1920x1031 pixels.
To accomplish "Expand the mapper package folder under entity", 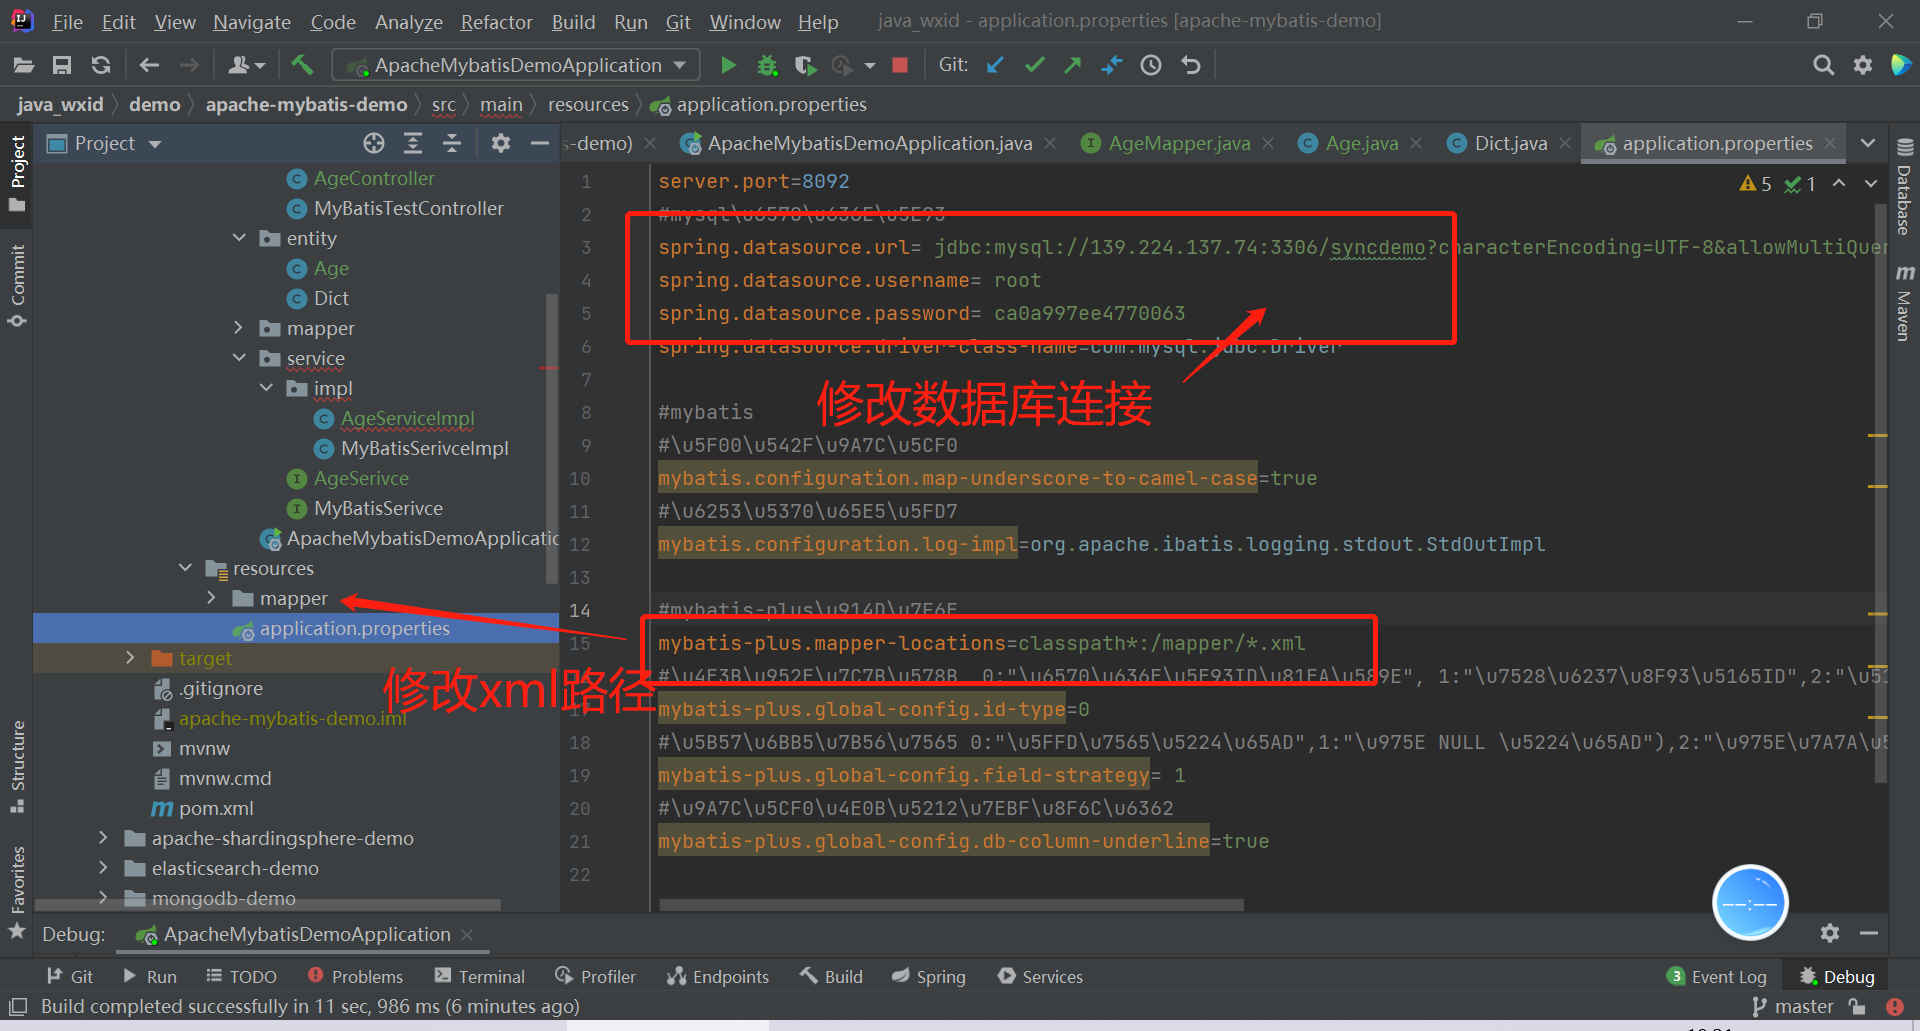I will pyautogui.click(x=238, y=328).
